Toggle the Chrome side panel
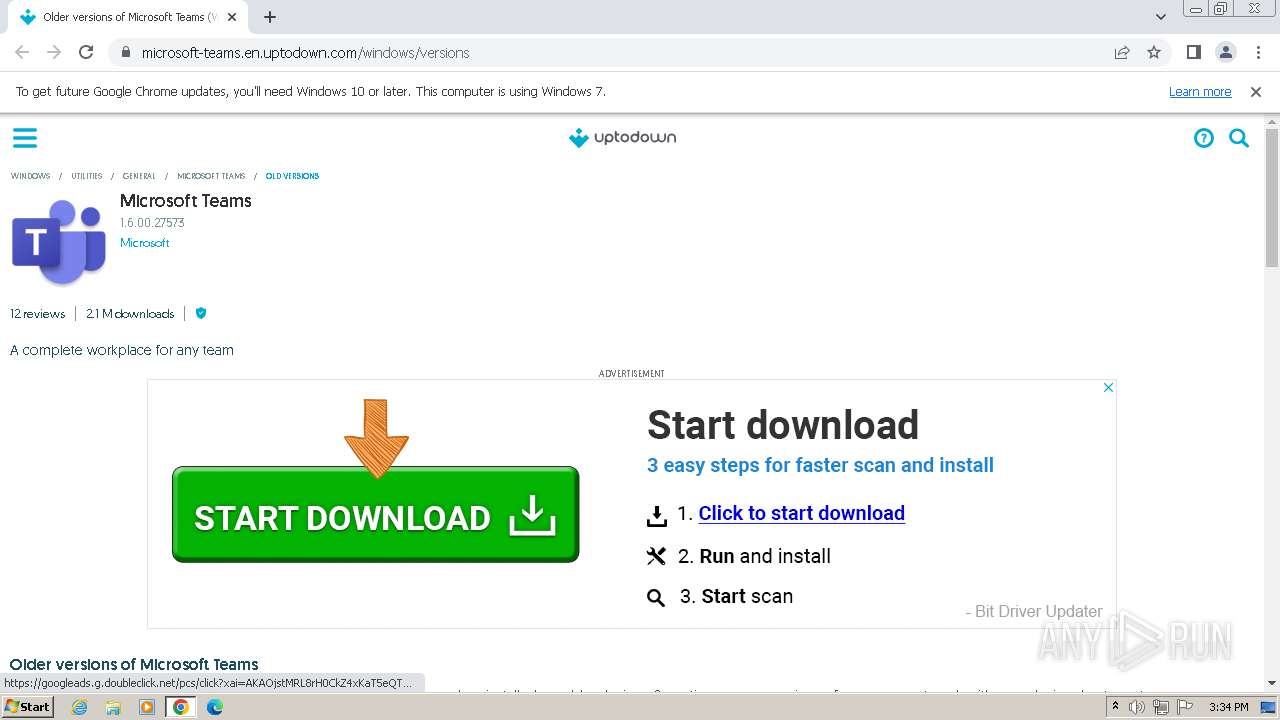Viewport: 1280px width, 720px height. (1193, 52)
